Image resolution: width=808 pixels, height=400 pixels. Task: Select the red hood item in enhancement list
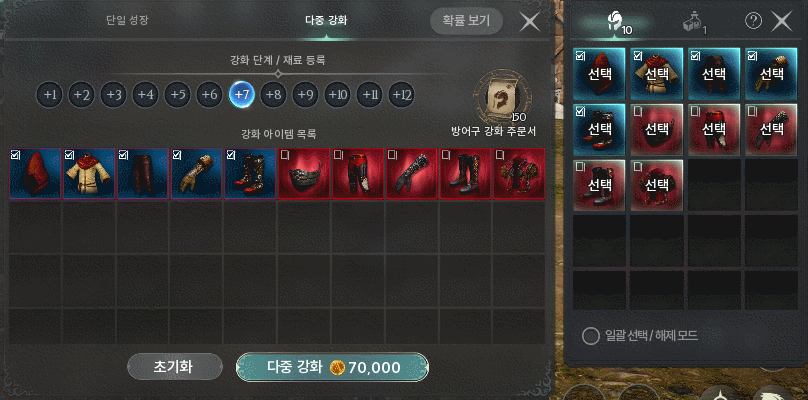coord(35,174)
